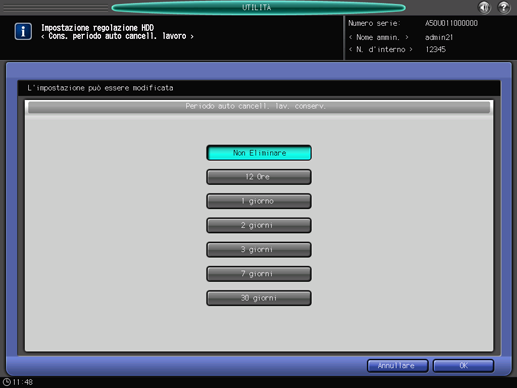Click the admin21 value
The width and height of the screenshot is (517, 388).
[x=439, y=37]
